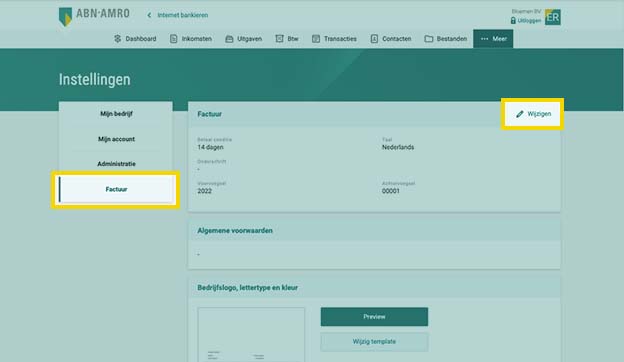Click the '2022' prefix value
Image resolution: width=624 pixels, height=362 pixels.
[x=205, y=191]
